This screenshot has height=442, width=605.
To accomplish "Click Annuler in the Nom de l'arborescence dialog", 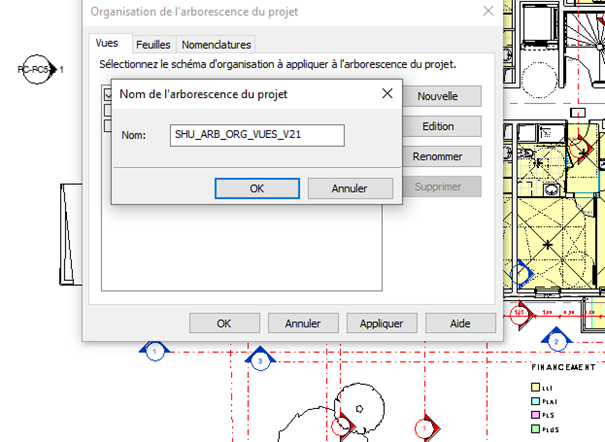I will click(350, 189).
